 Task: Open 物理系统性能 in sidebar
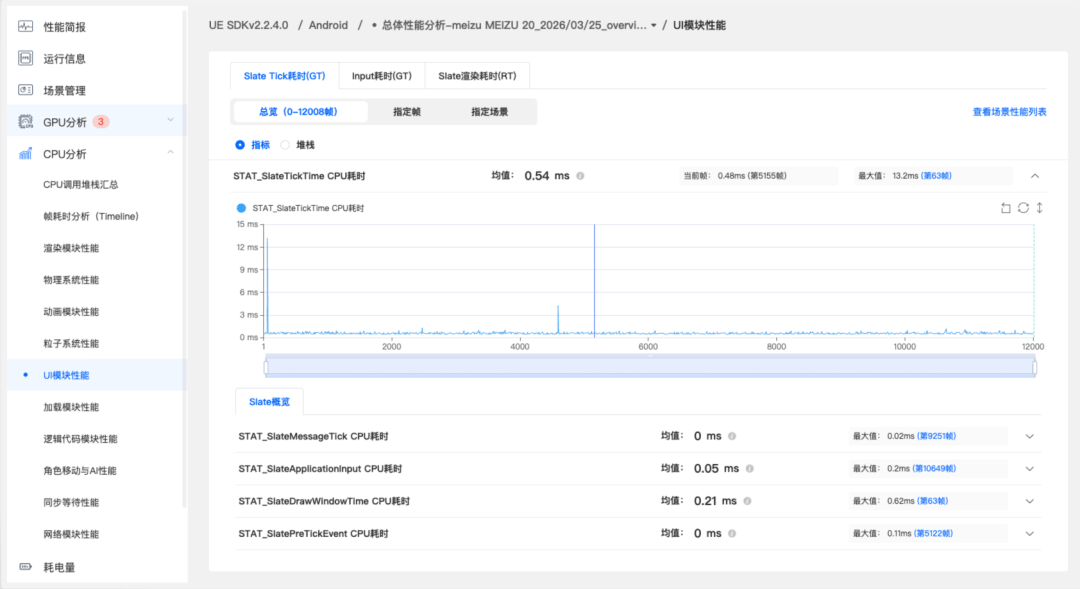point(71,280)
